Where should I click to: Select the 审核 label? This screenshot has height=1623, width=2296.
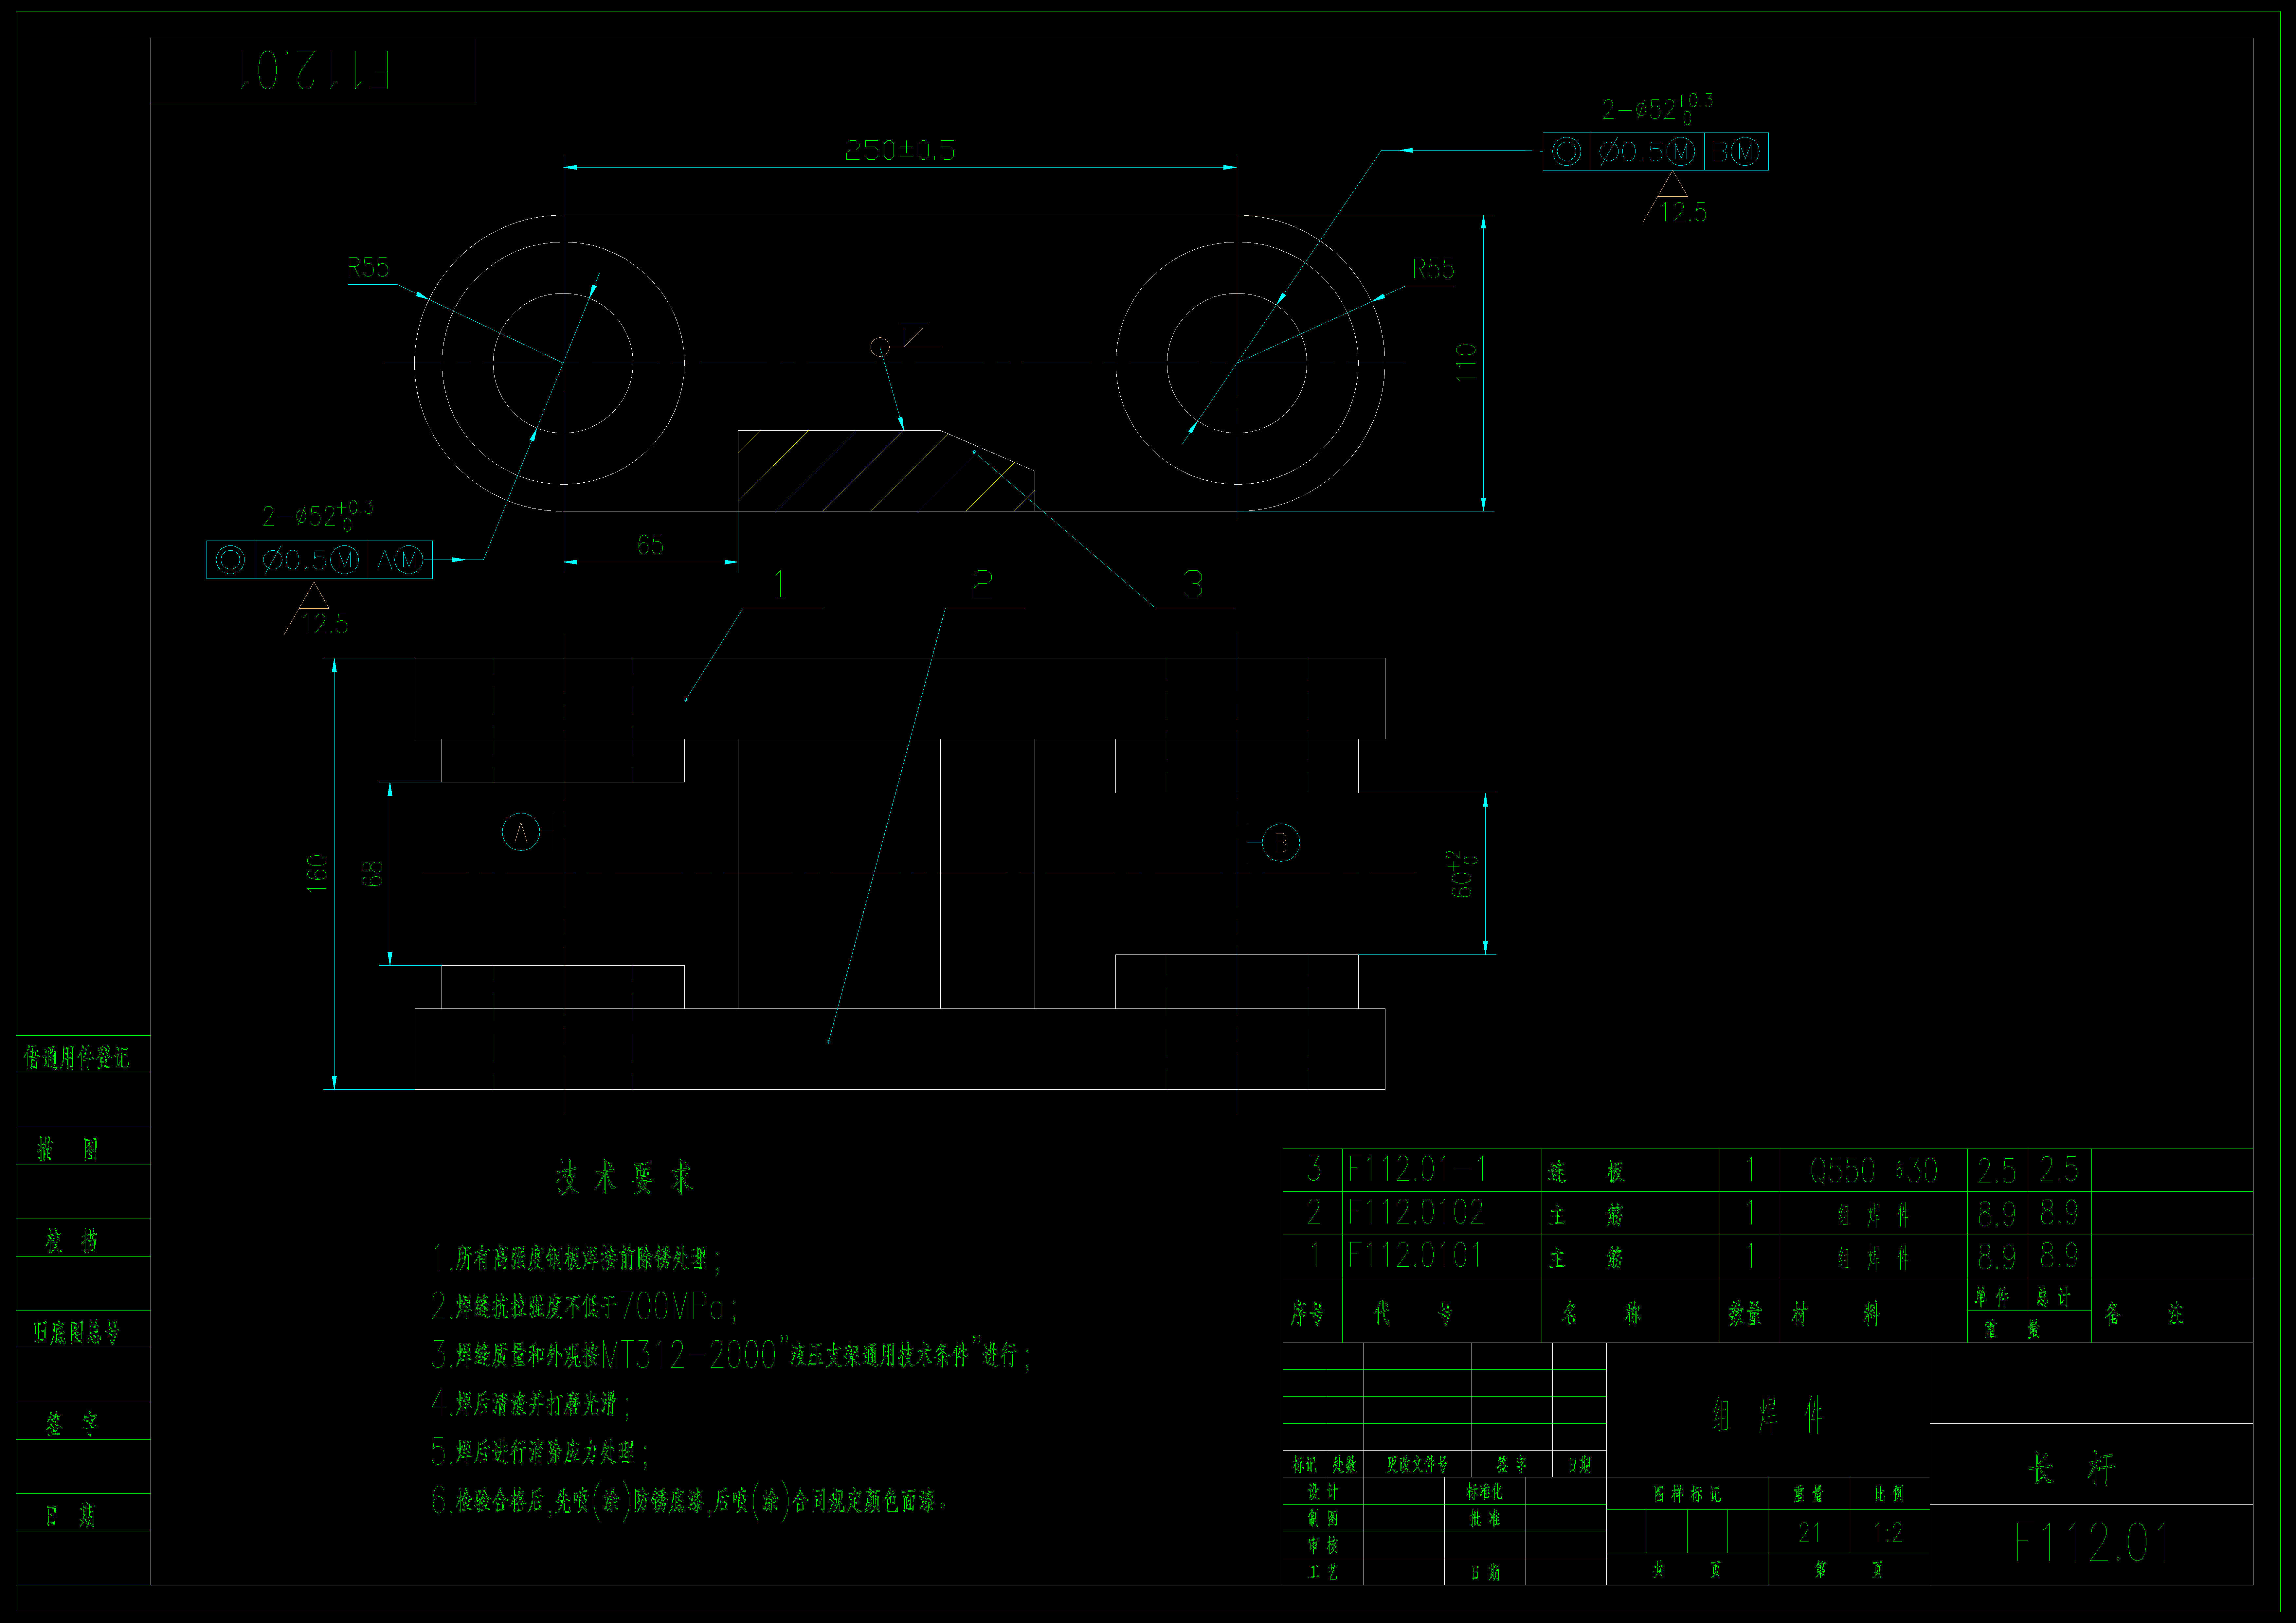[x=1323, y=1545]
